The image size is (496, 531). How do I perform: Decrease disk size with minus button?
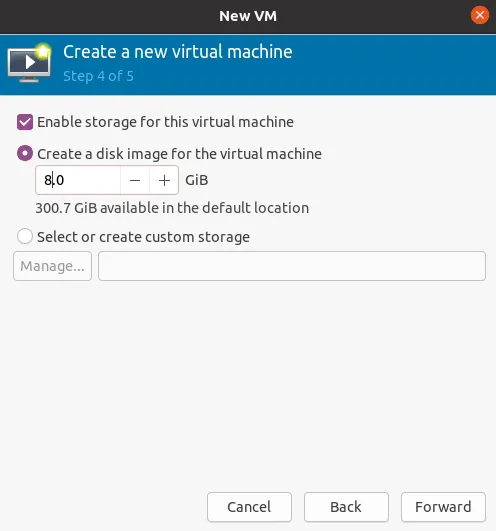135,180
